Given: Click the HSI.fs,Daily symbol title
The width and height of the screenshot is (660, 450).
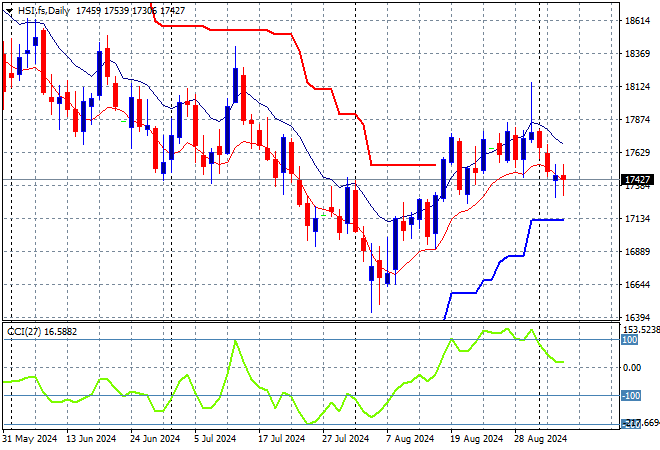Looking at the screenshot, I should pos(44,11).
